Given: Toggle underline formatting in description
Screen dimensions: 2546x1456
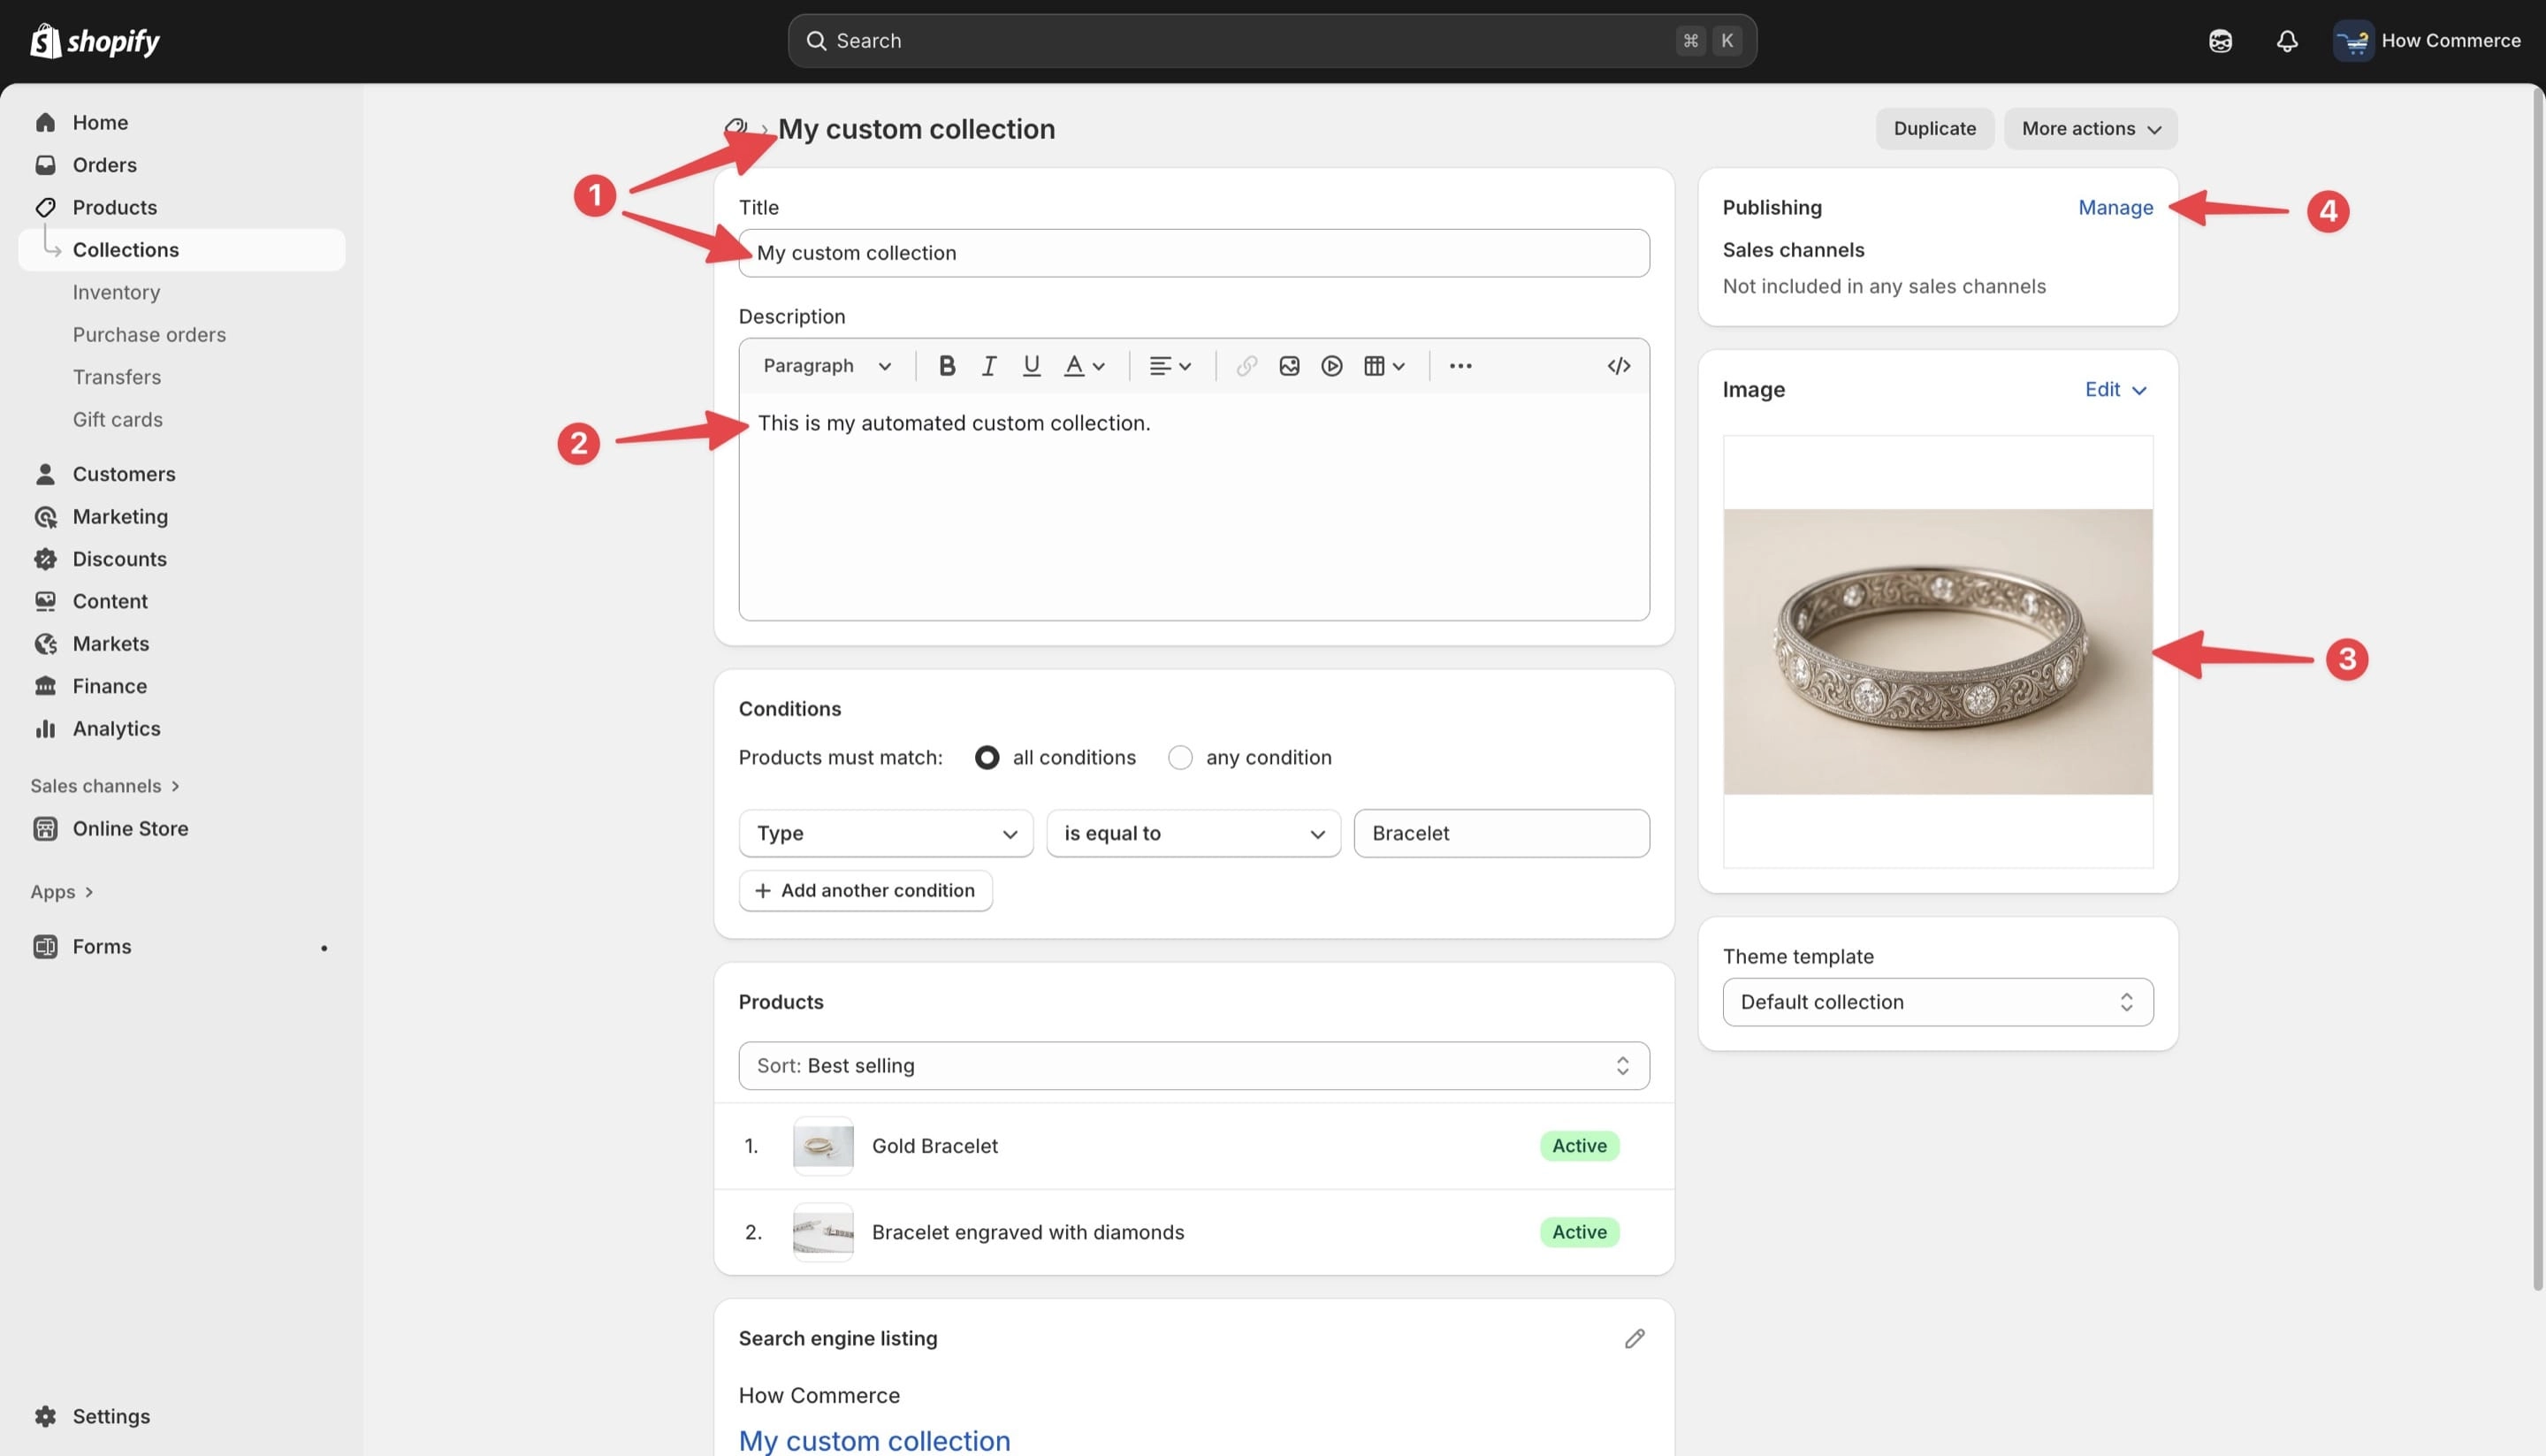Looking at the screenshot, I should (x=1031, y=366).
